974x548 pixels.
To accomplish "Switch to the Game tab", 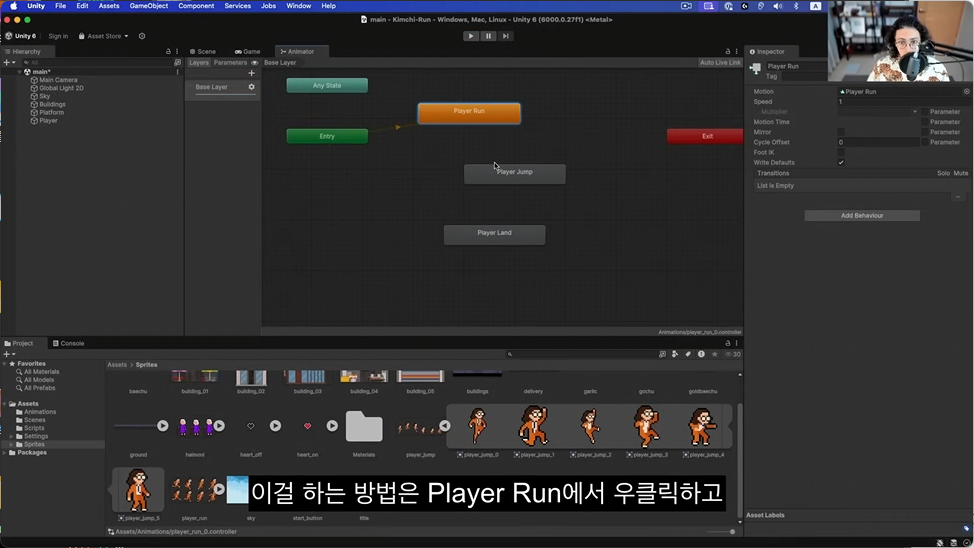I will coord(247,52).
